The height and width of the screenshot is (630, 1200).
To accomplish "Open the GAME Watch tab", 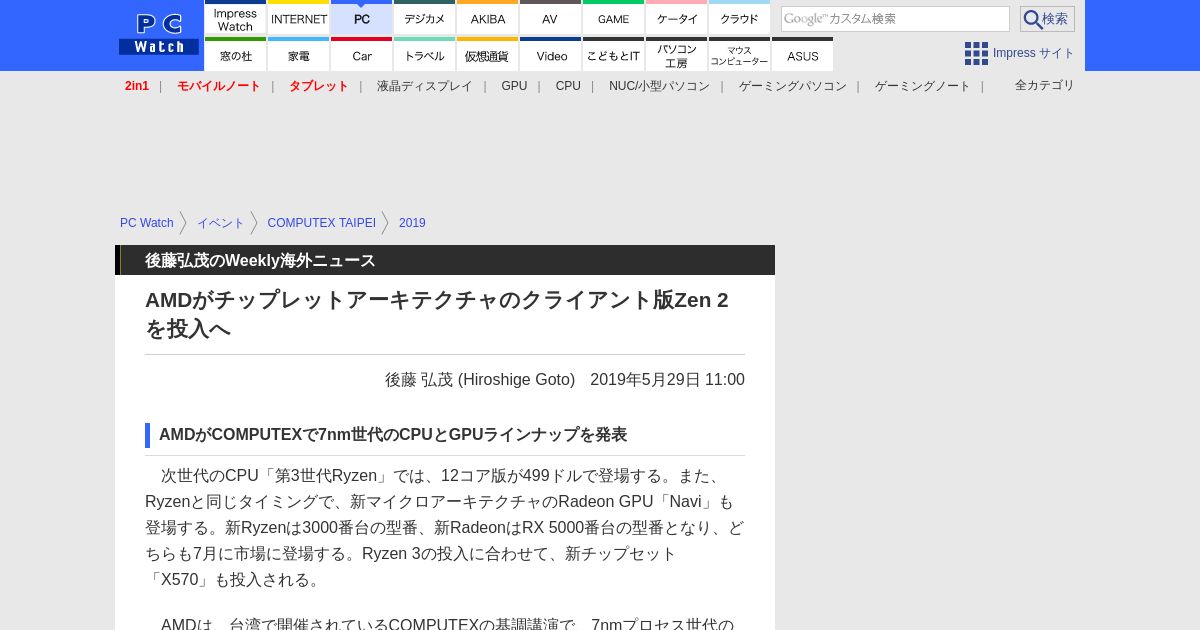I will pos(614,18).
